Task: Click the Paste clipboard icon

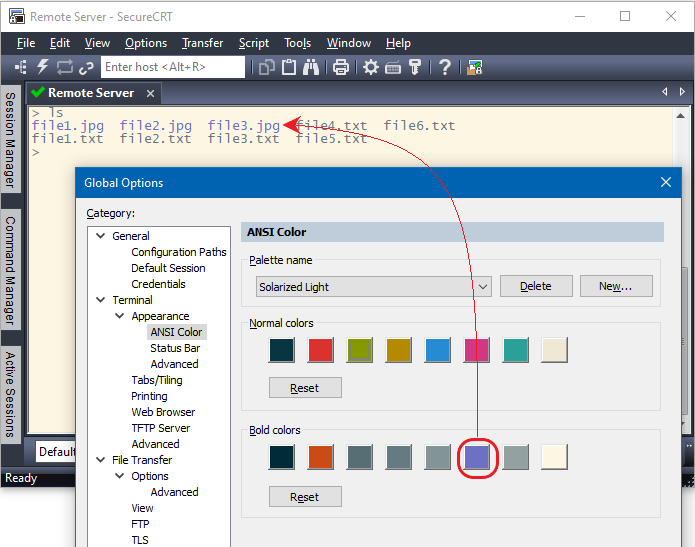Action: (x=289, y=67)
